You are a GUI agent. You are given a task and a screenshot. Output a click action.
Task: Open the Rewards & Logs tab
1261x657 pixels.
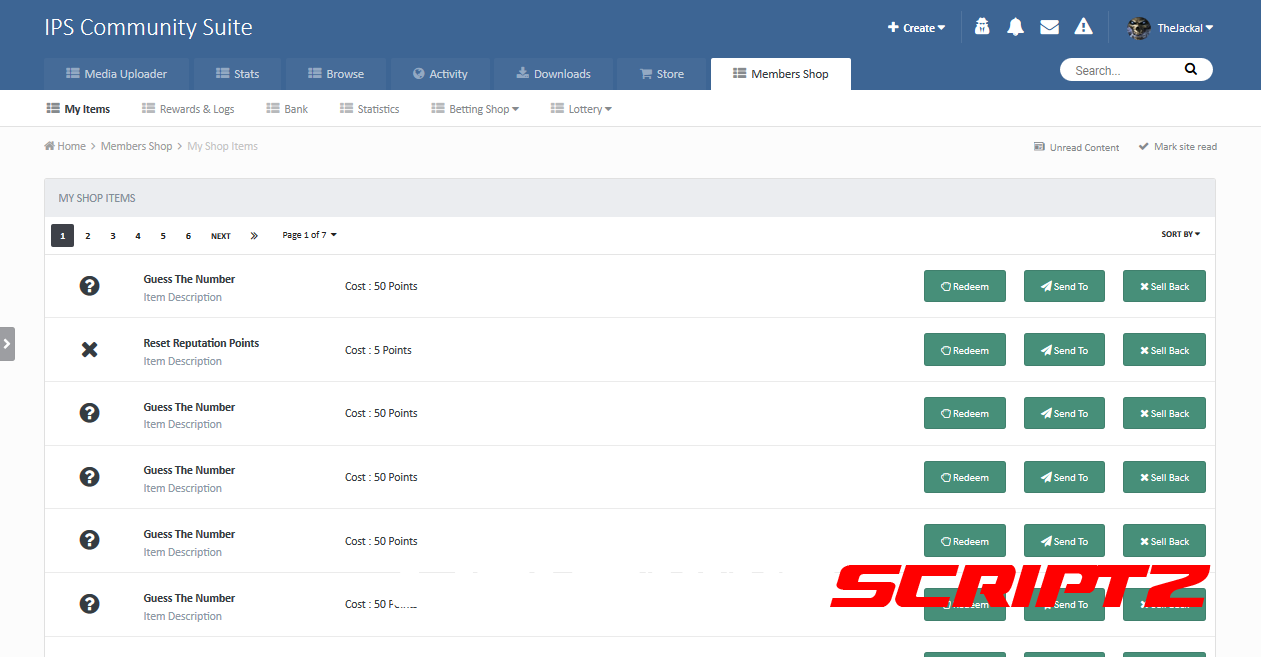(188, 109)
